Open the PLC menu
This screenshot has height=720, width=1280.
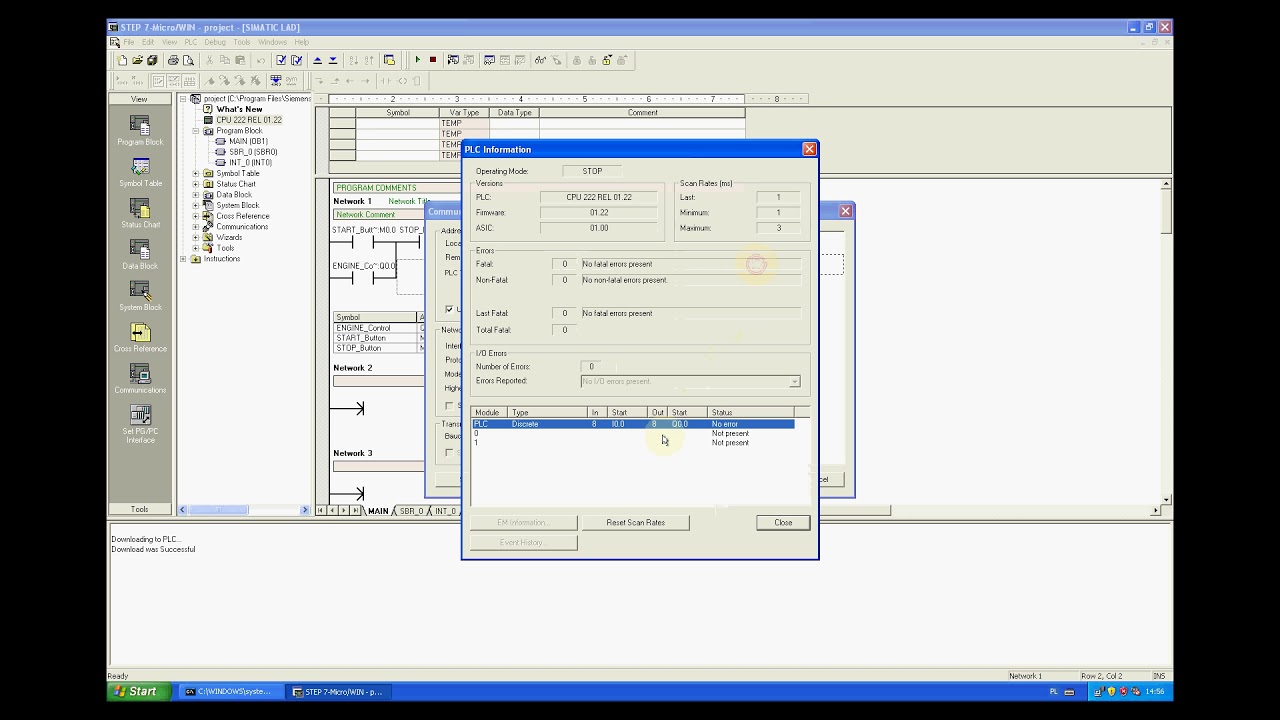click(190, 42)
